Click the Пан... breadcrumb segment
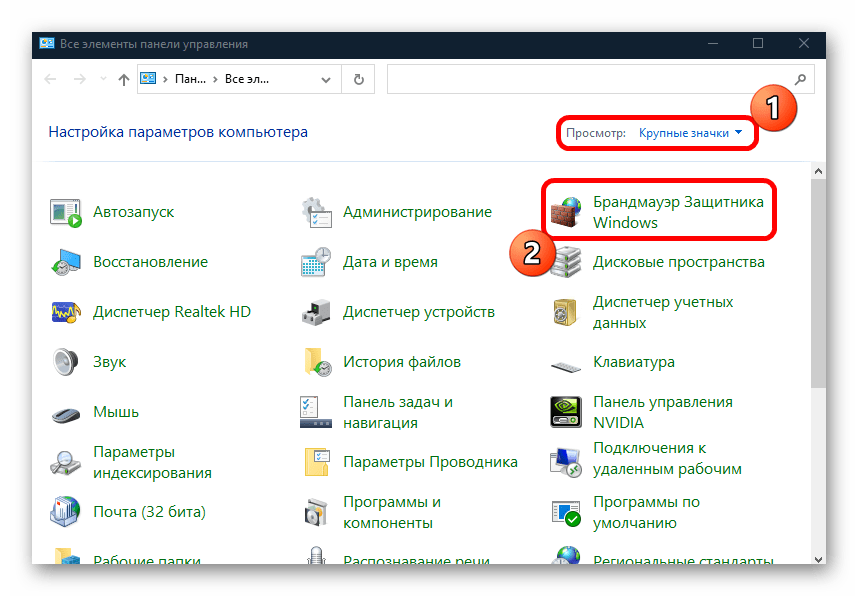 (x=190, y=79)
